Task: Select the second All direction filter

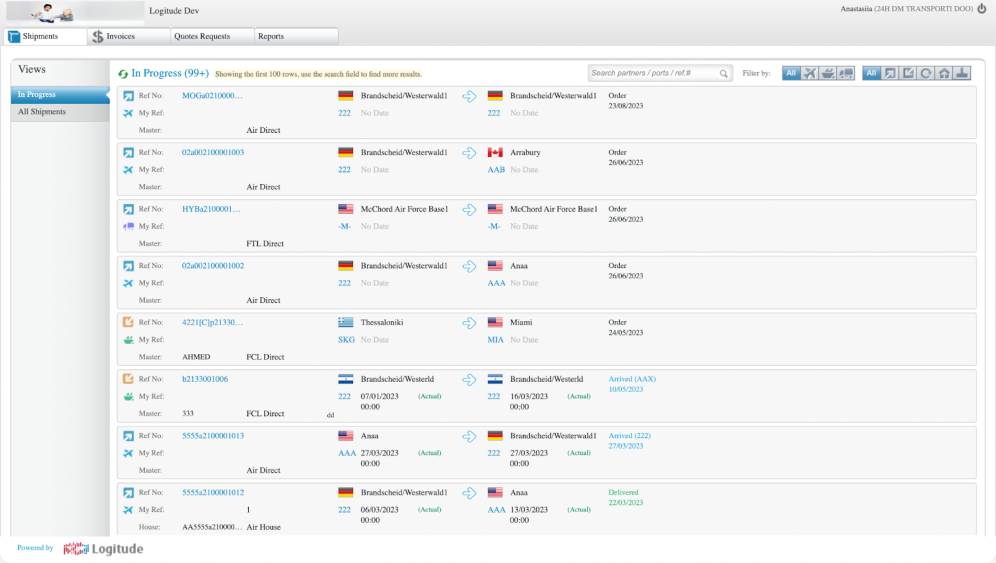Action: (x=872, y=73)
